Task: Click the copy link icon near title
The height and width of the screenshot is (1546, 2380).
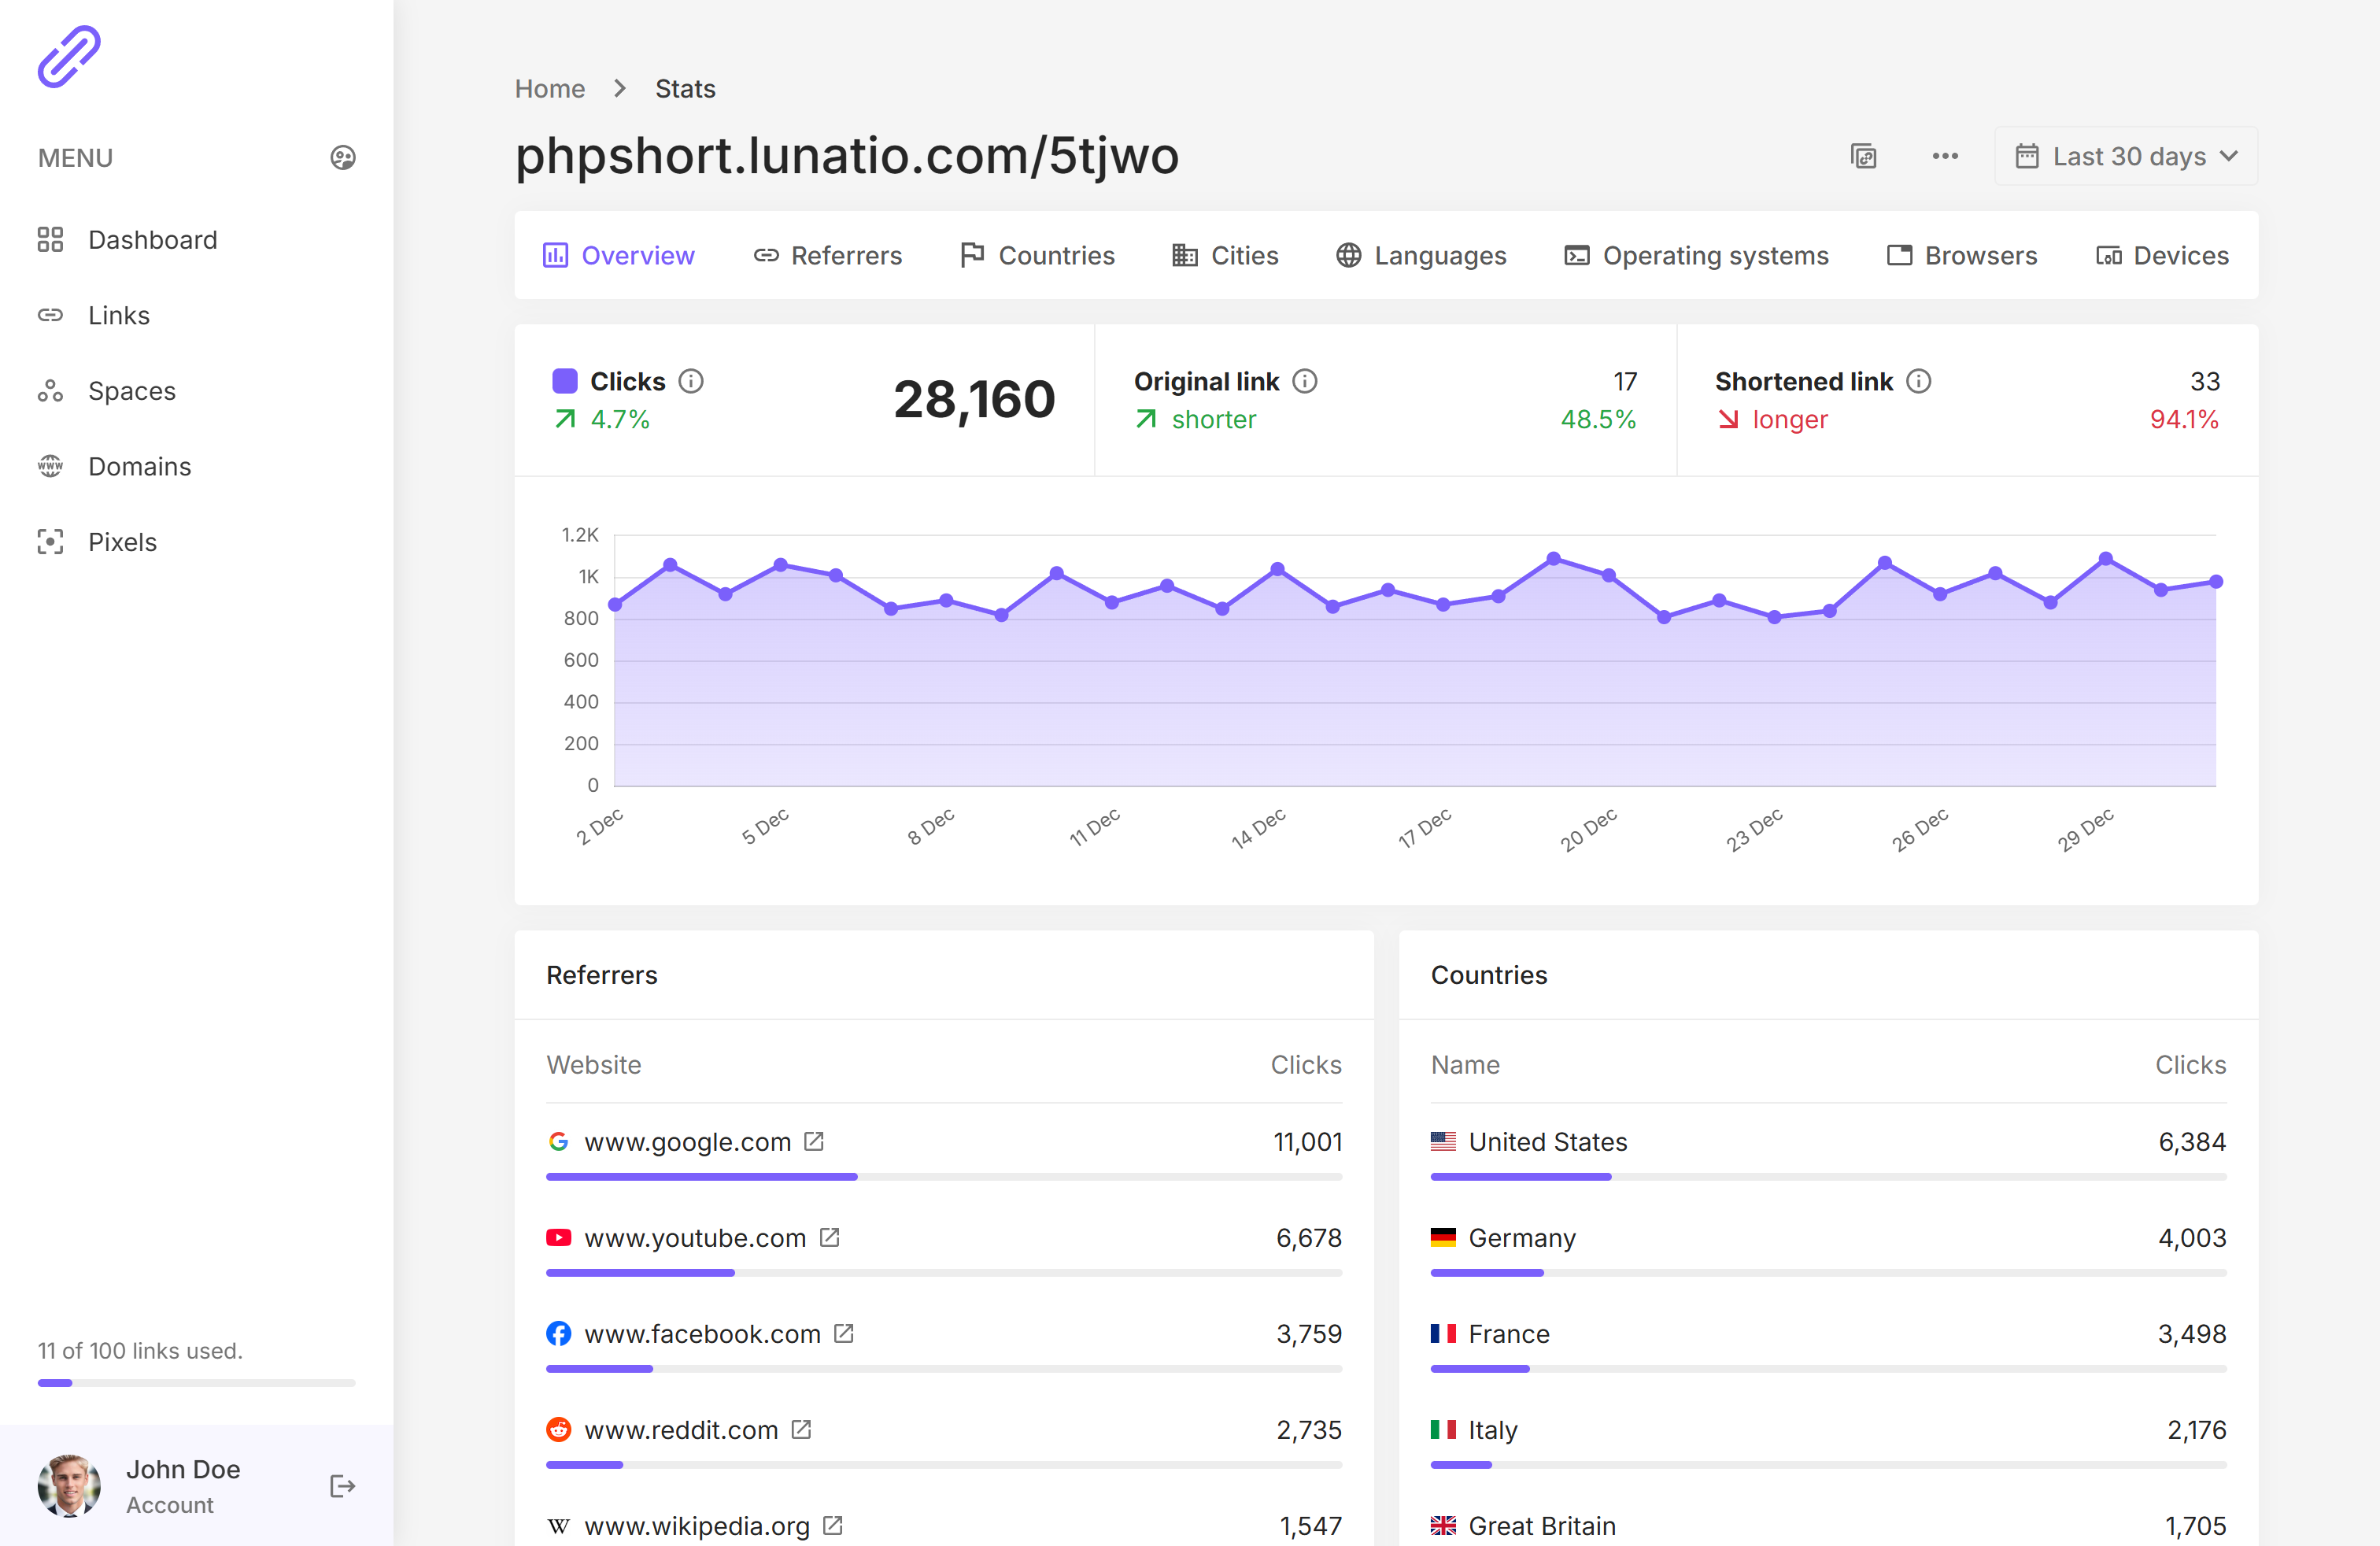Action: pyautogui.click(x=1863, y=156)
